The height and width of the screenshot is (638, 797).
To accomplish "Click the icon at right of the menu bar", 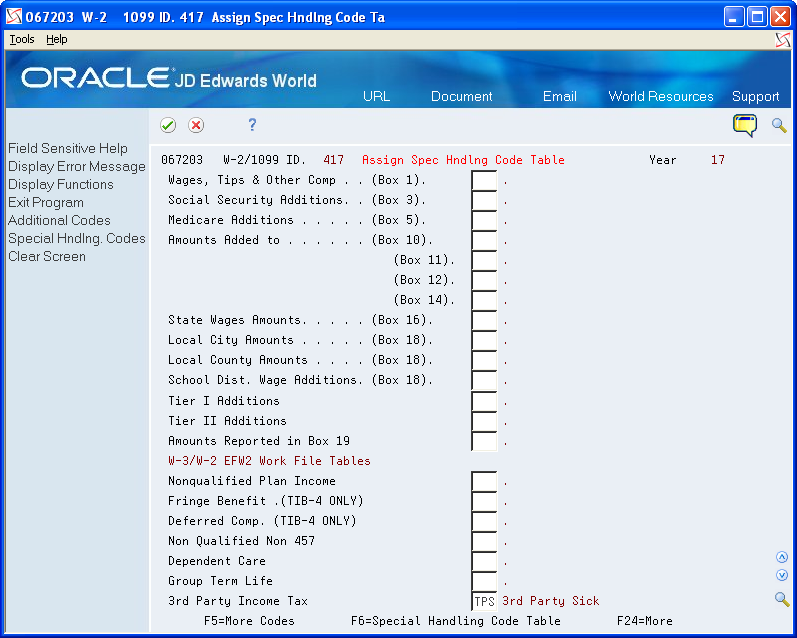I will [783, 40].
